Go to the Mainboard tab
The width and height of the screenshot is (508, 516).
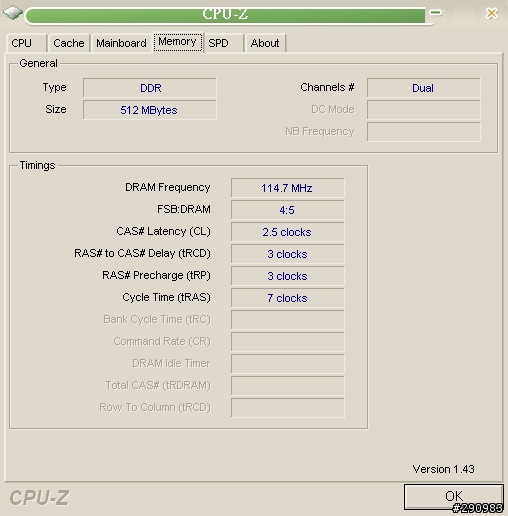121,43
